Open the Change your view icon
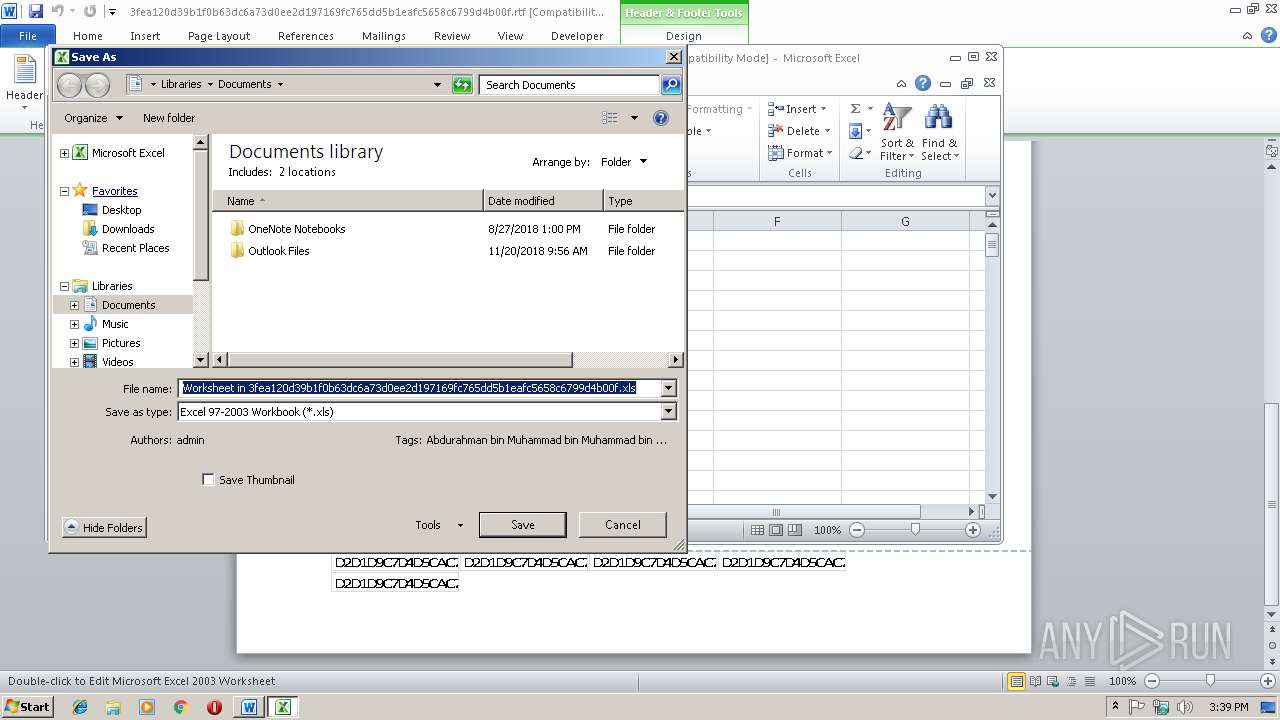1280x720 pixels. tap(610, 118)
